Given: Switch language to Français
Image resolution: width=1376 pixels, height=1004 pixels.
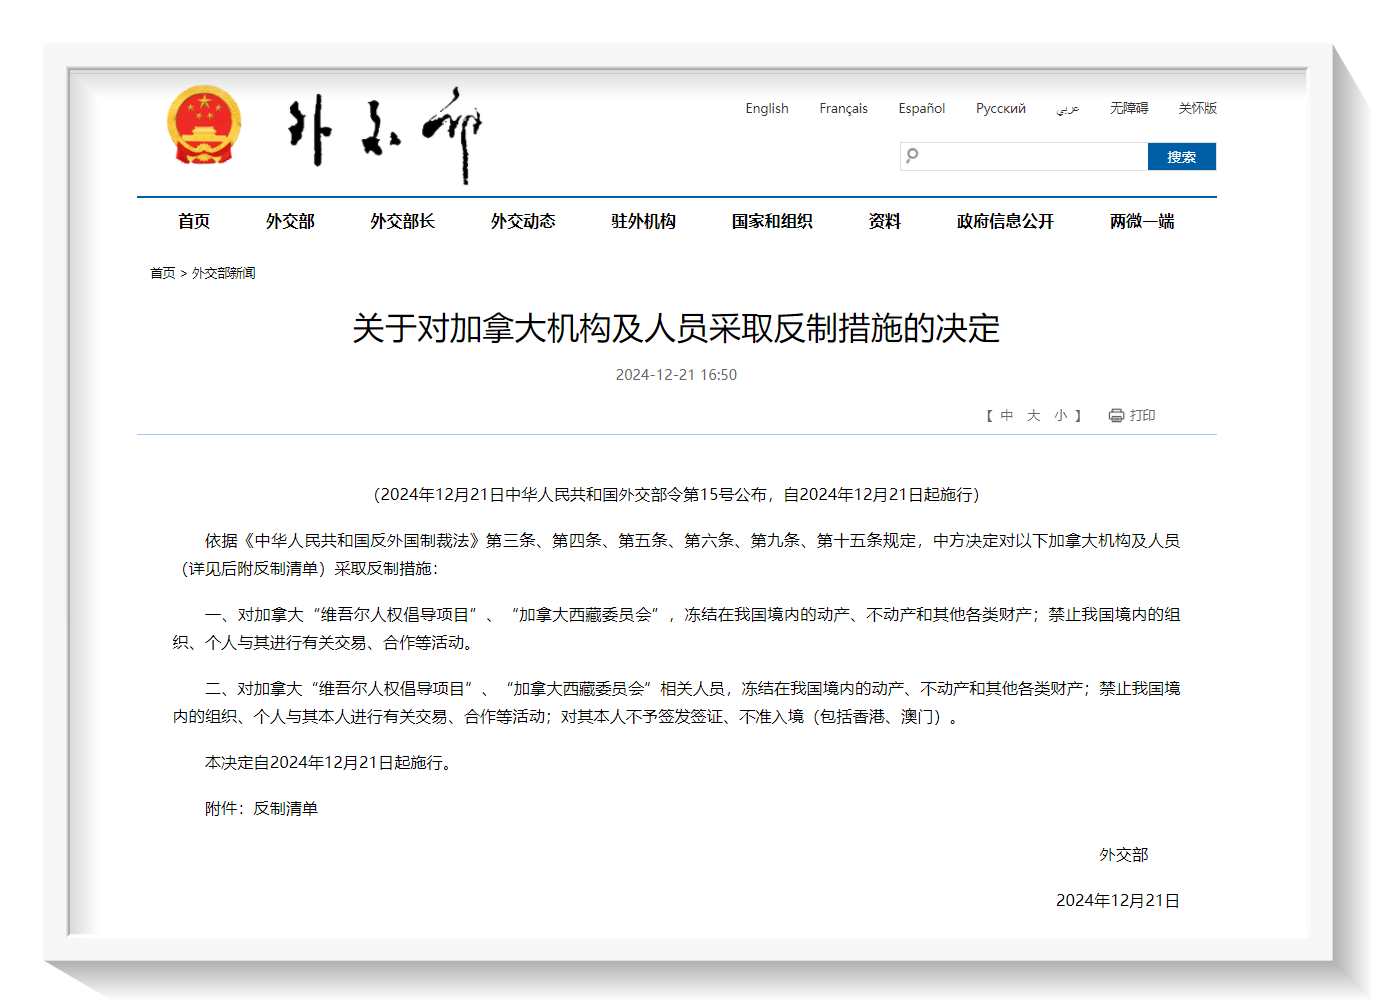Looking at the screenshot, I should pyautogui.click(x=843, y=109).
